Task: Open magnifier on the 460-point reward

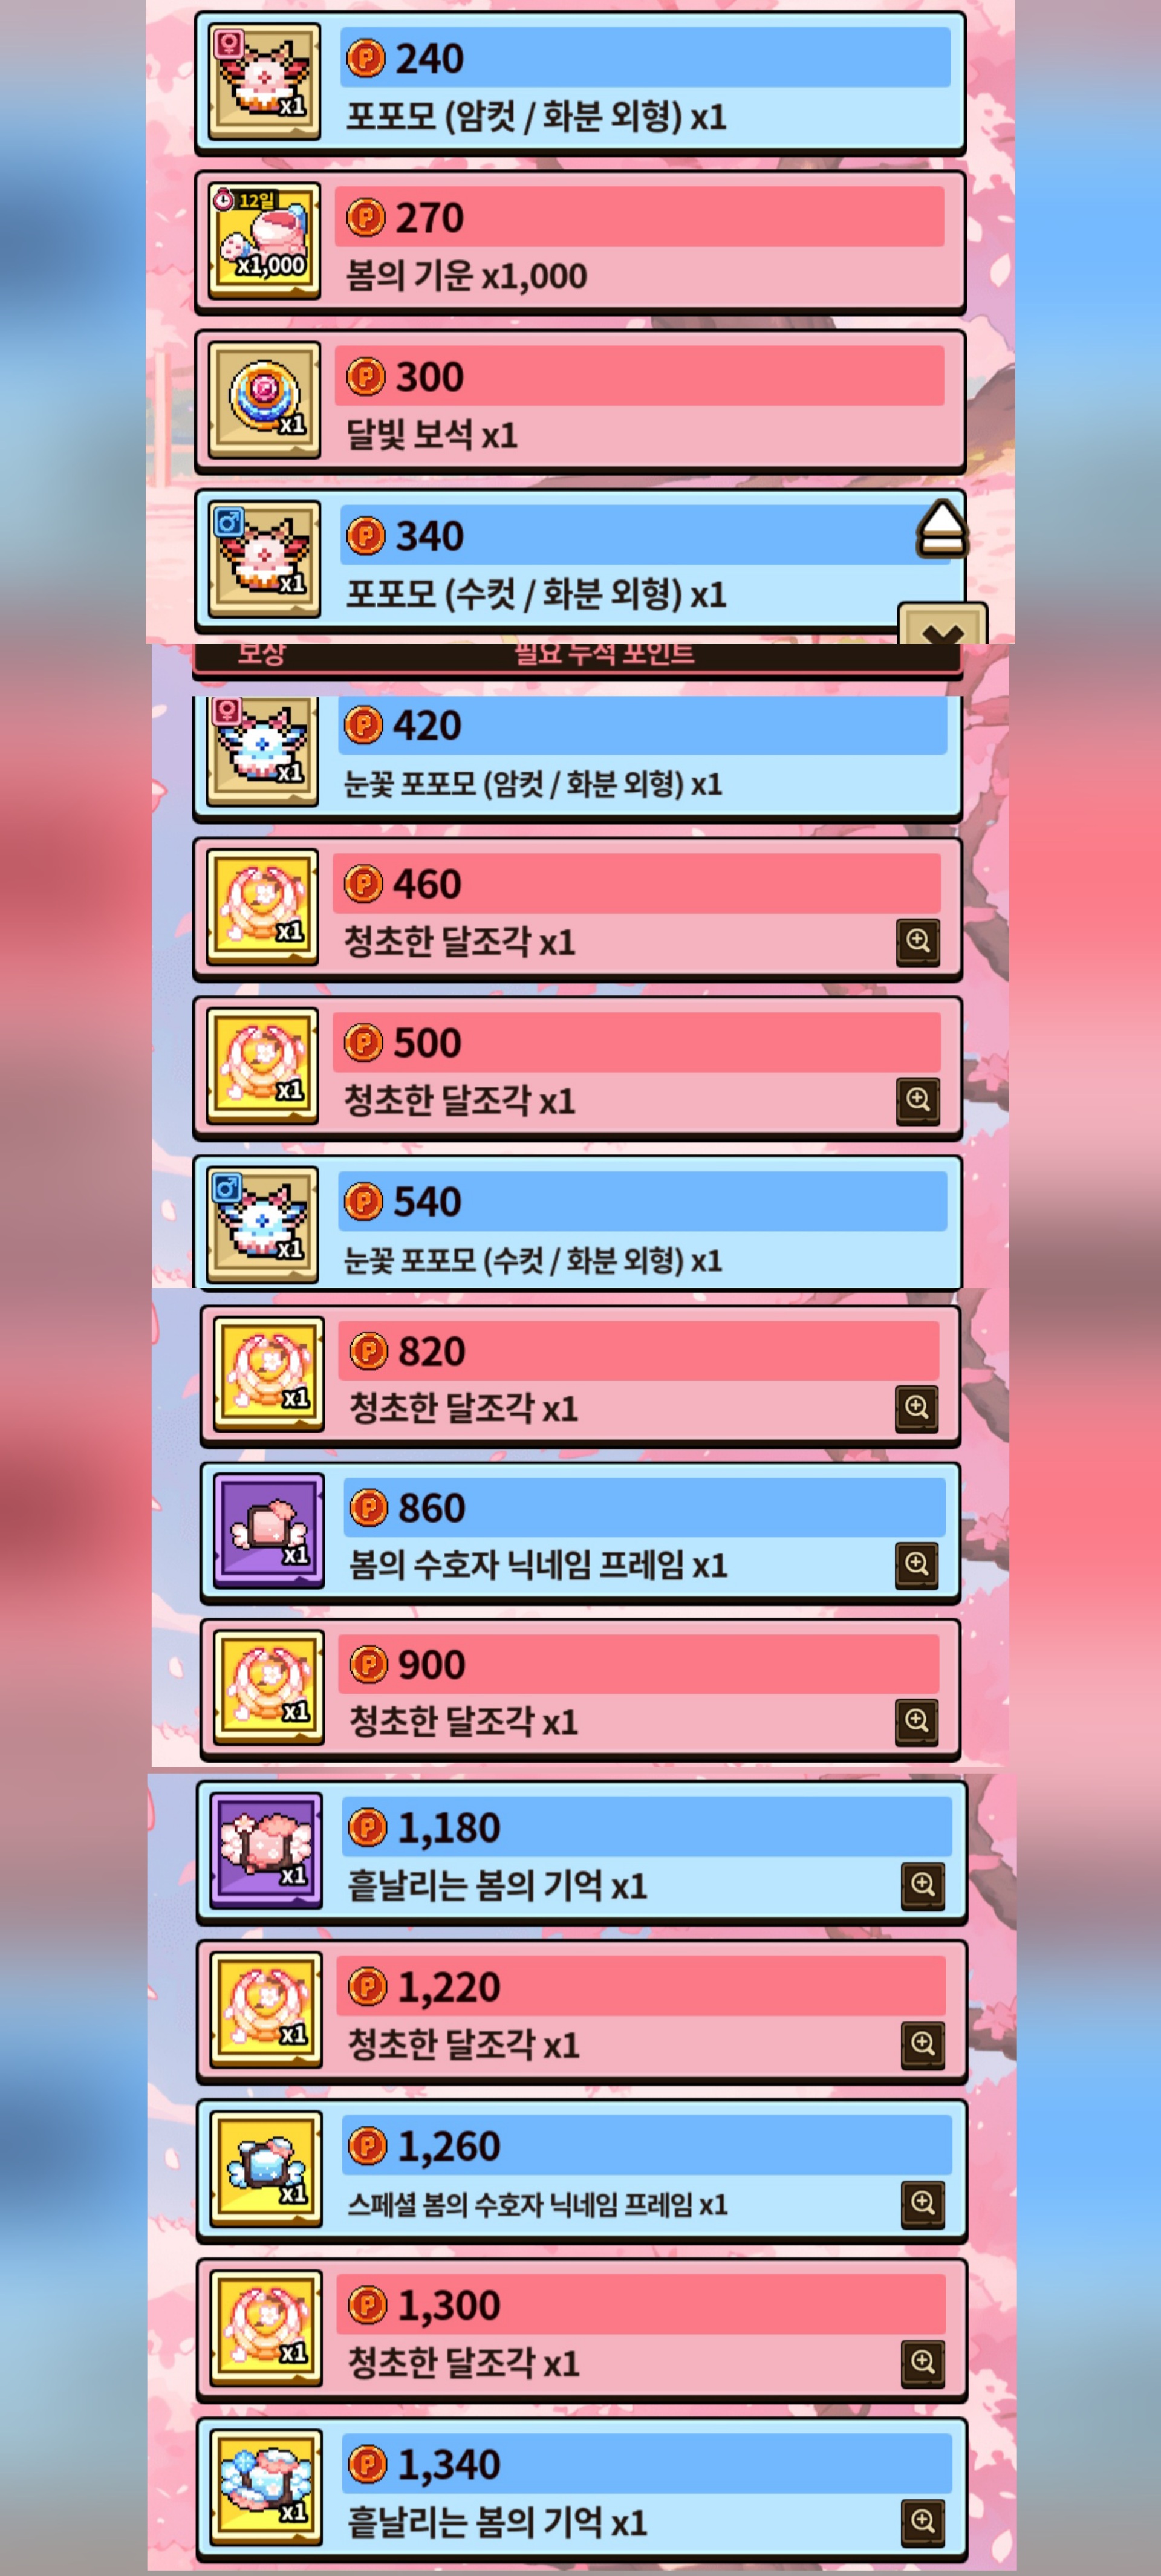Action: [918, 941]
